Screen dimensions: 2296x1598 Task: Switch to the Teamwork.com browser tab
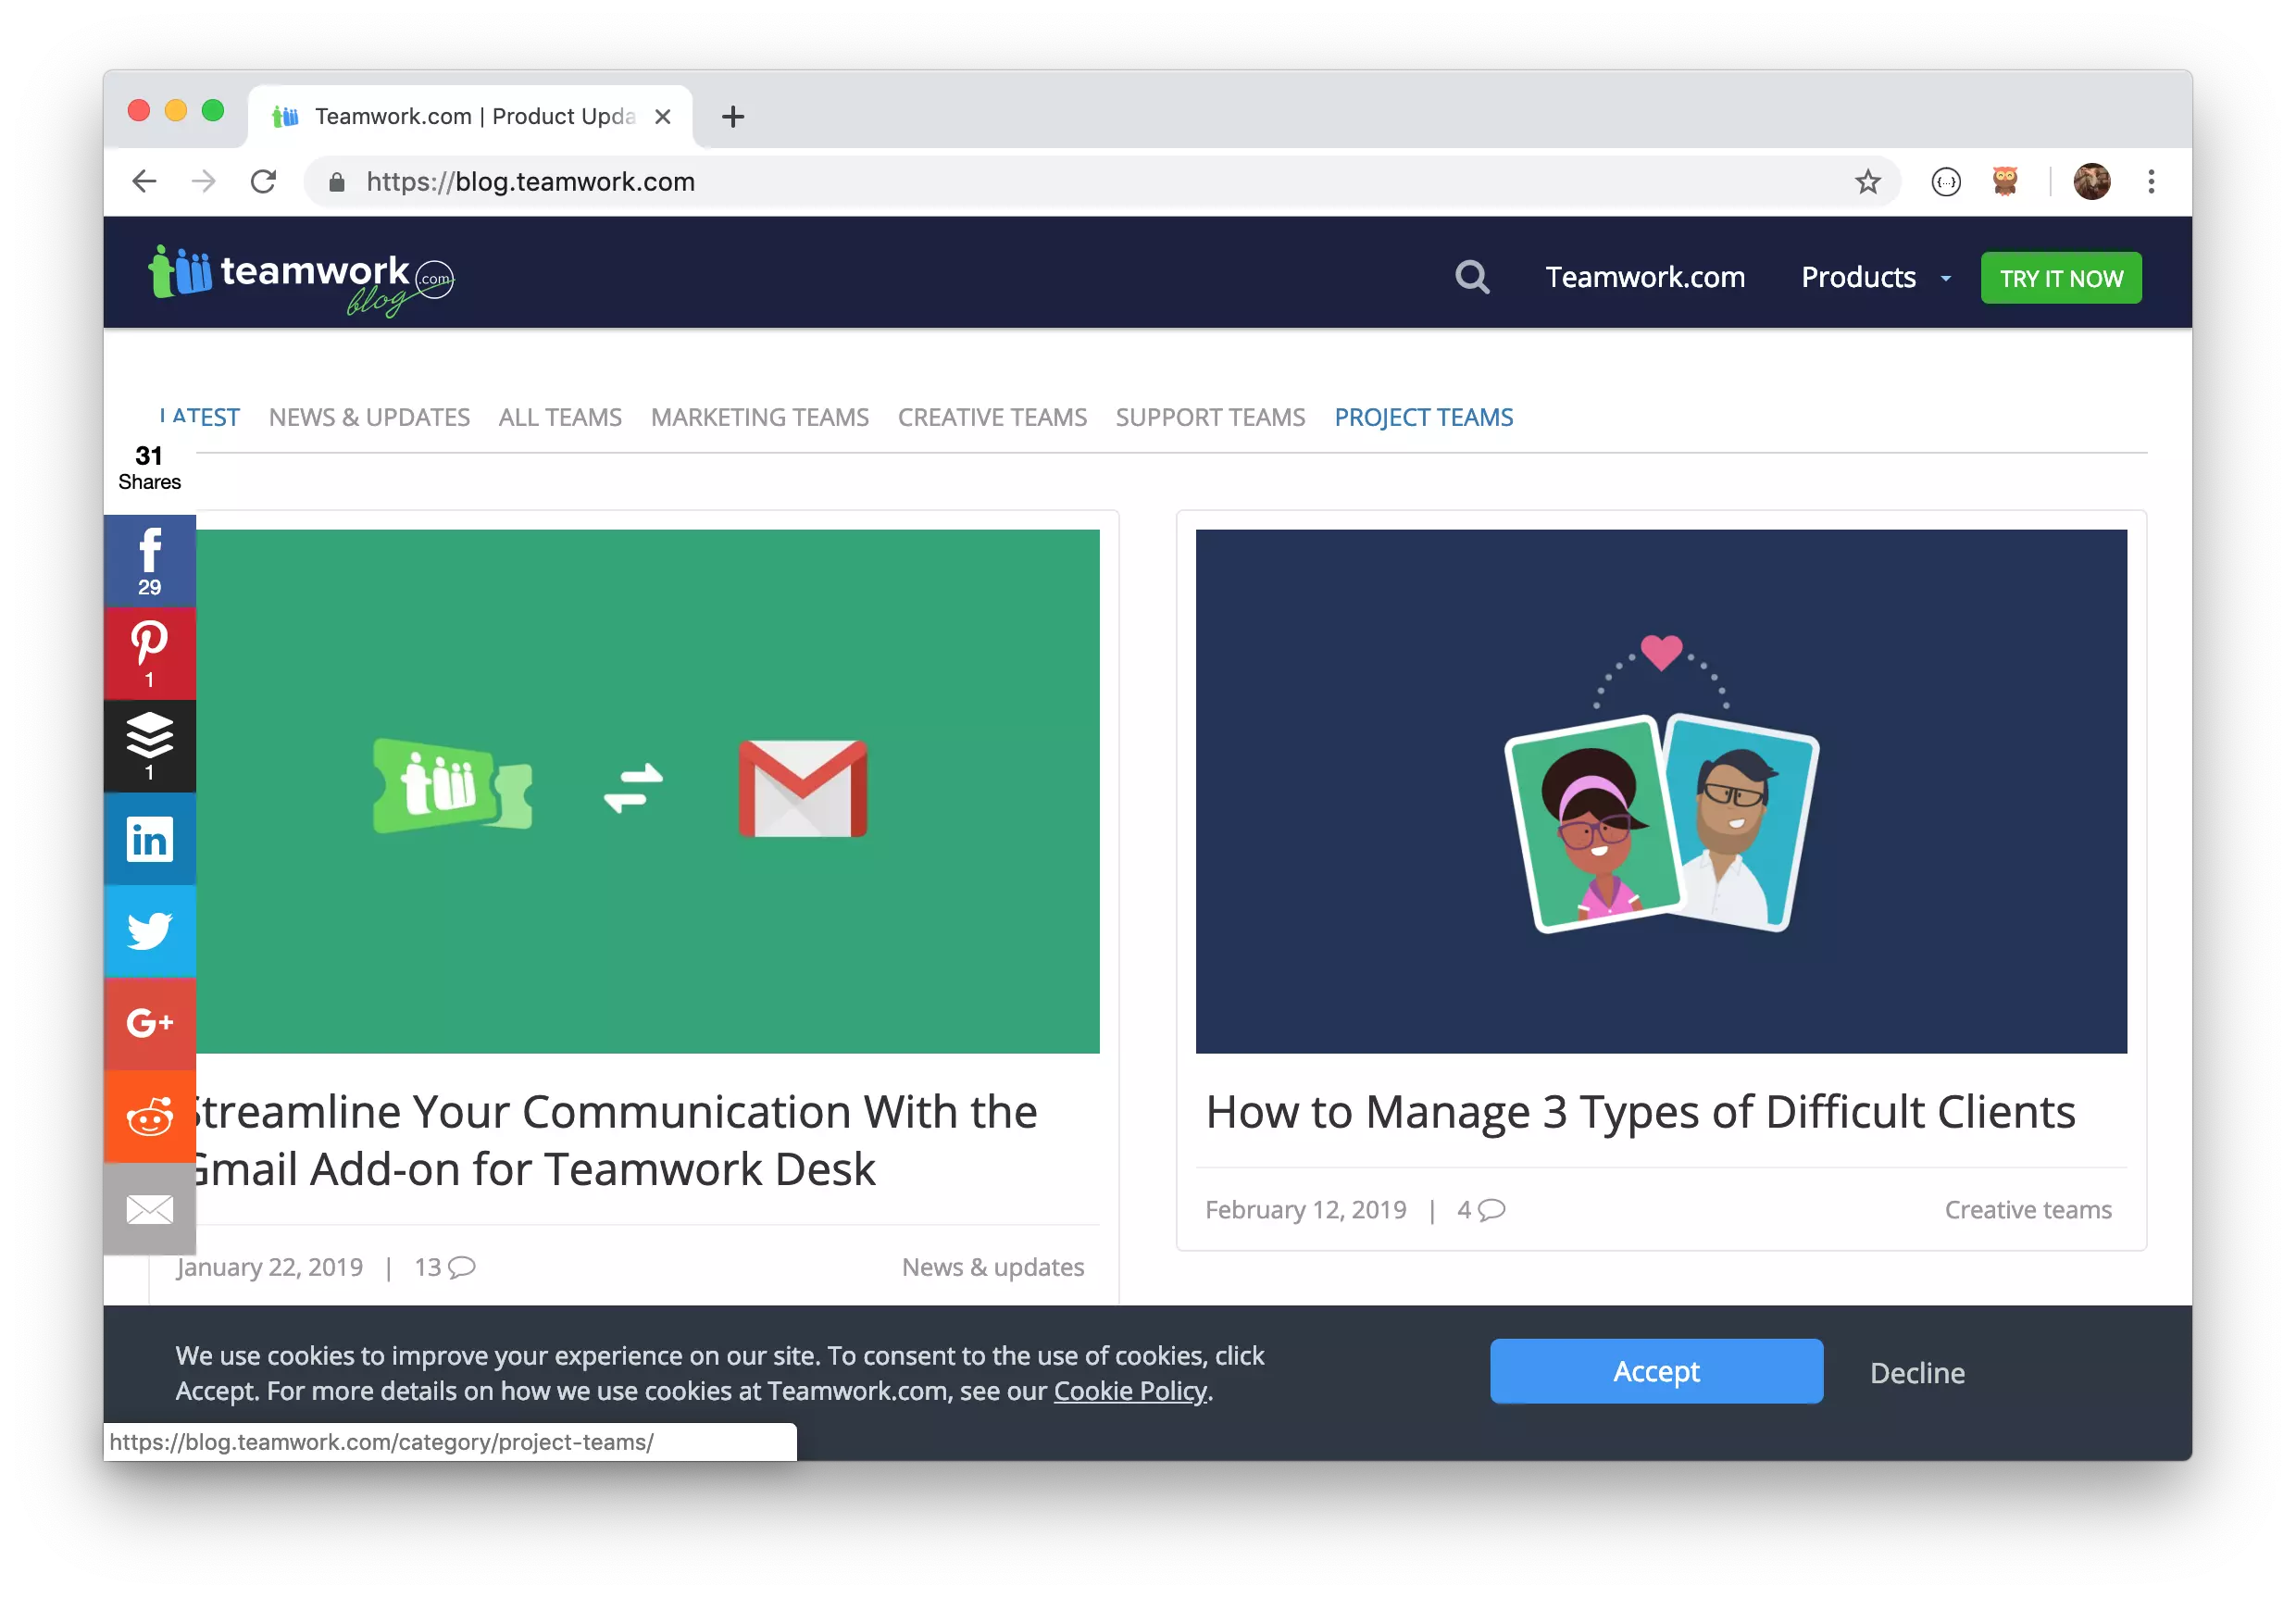(x=472, y=117)
